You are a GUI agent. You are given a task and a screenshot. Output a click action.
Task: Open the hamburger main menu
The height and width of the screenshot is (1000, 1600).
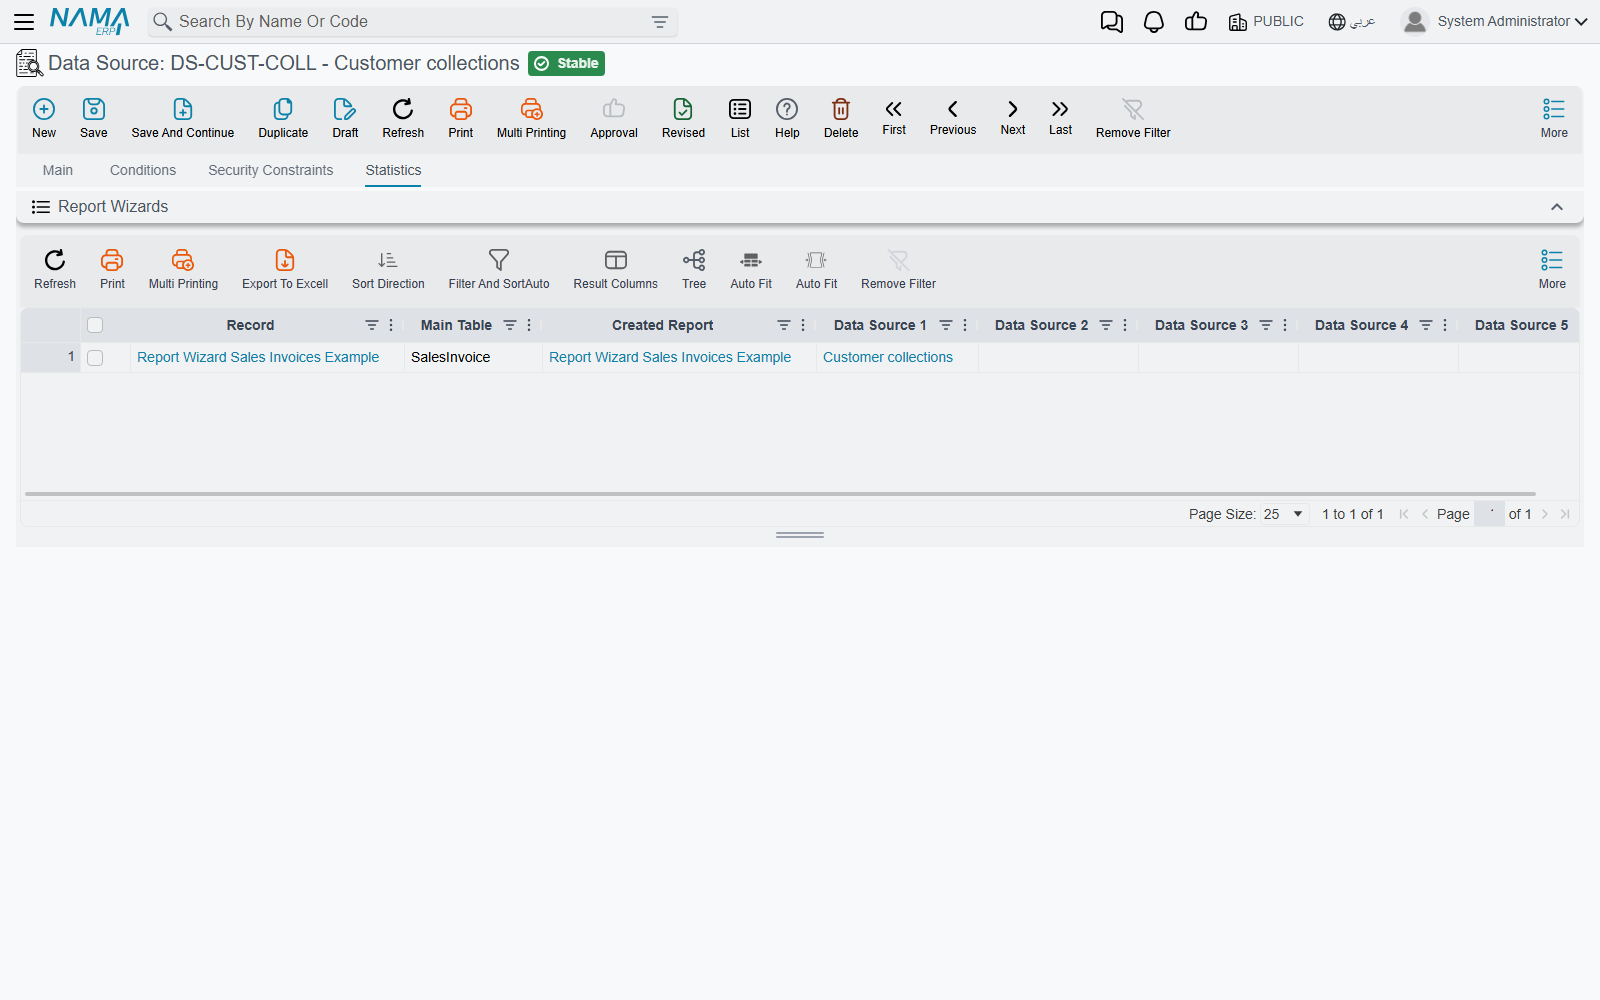pos(24,22)
